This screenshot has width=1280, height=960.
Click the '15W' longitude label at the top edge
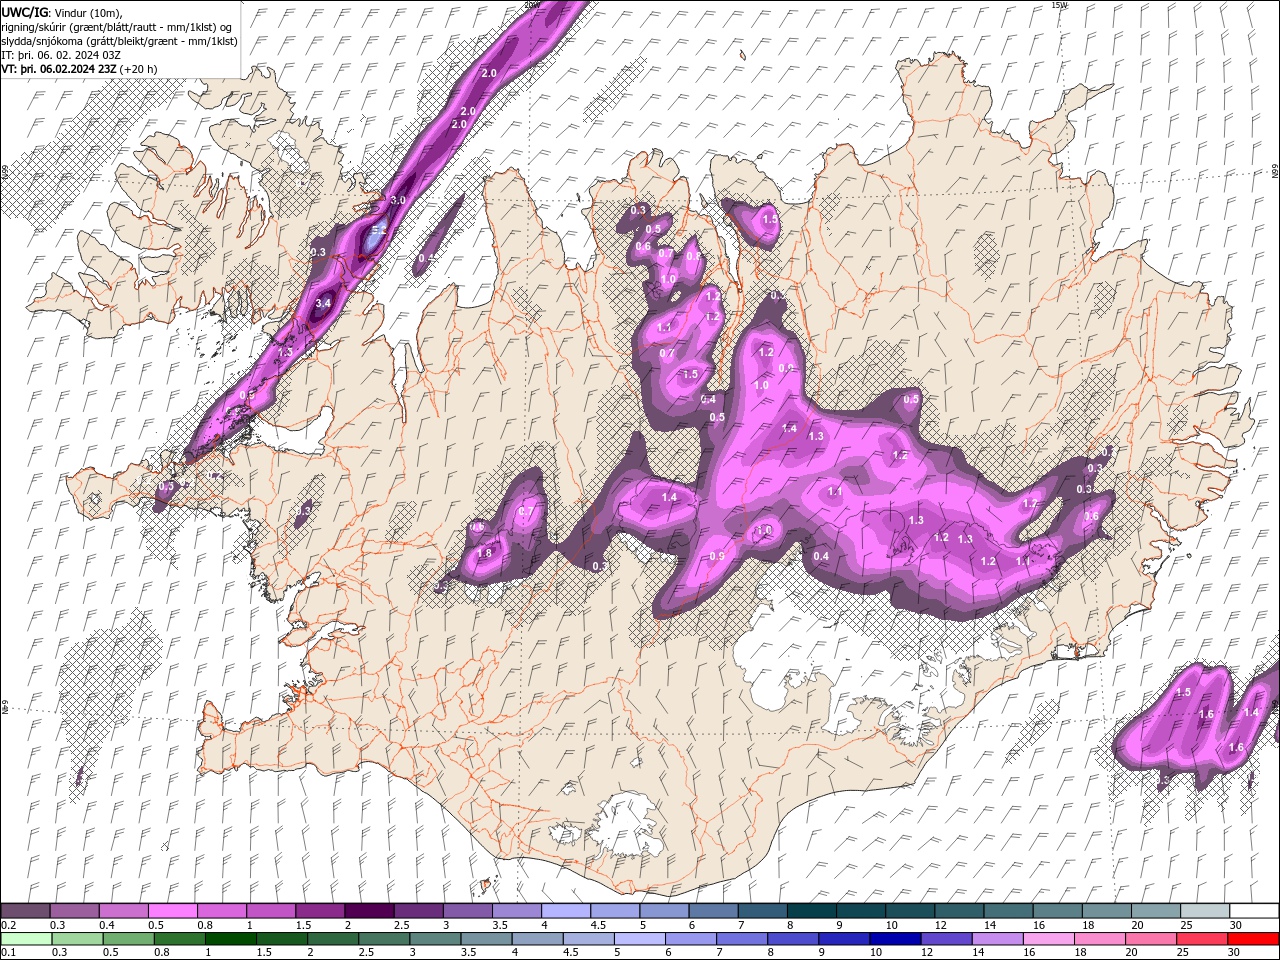tap(1060, 5)
